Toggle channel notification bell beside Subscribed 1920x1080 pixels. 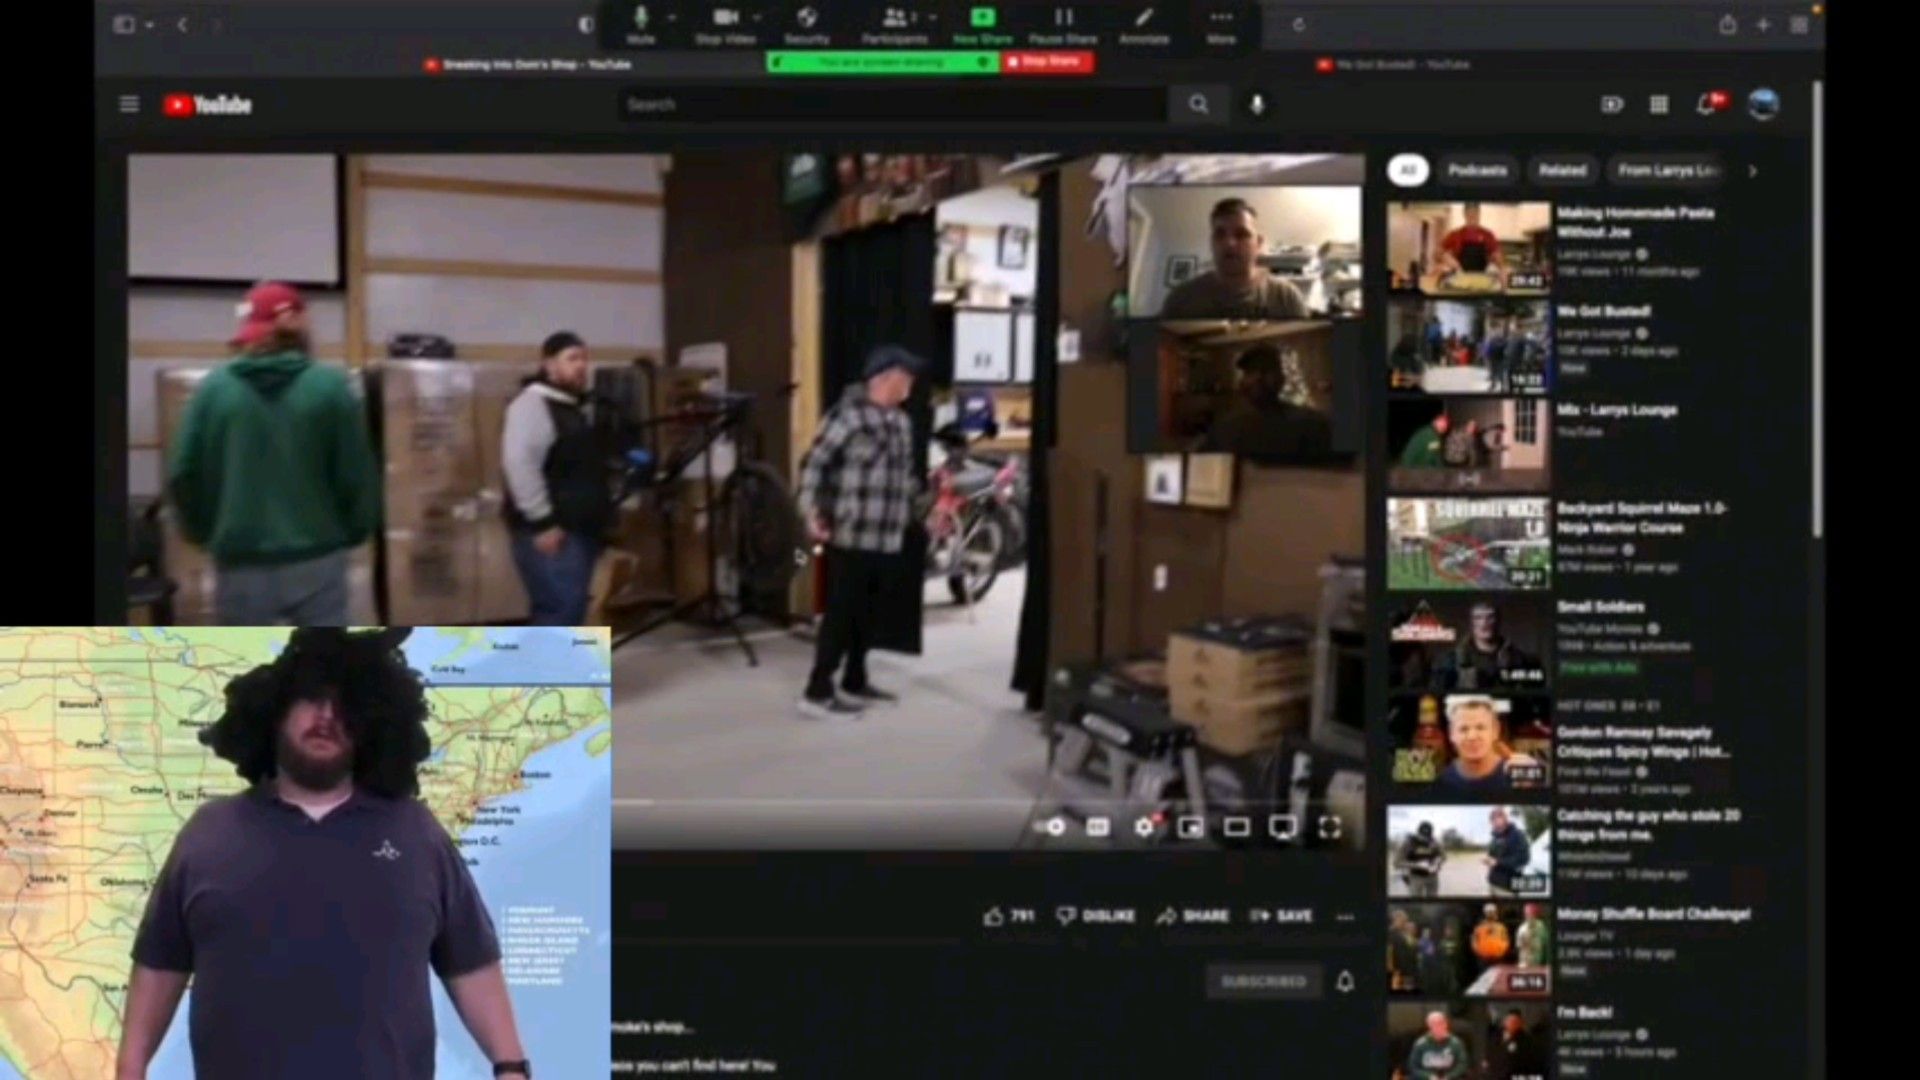click(1346, 981)
